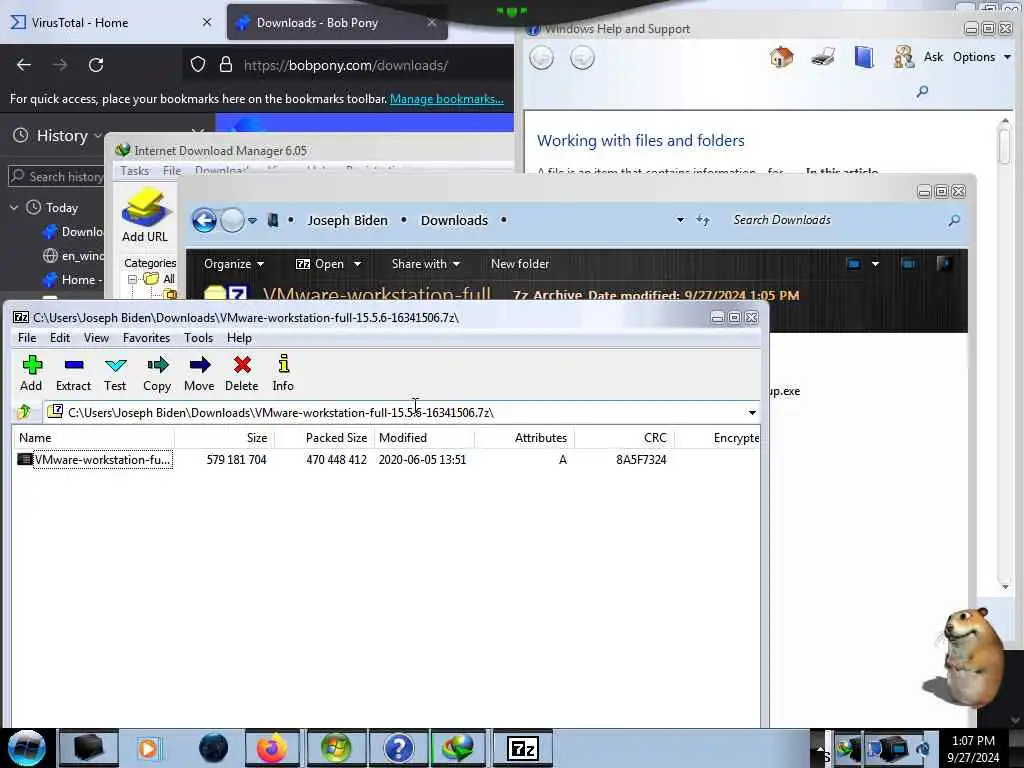This screenshot has height=768, width=1024.
Task: Click Downloads in Explorer breadcrumb
Action: pos(455,221)
